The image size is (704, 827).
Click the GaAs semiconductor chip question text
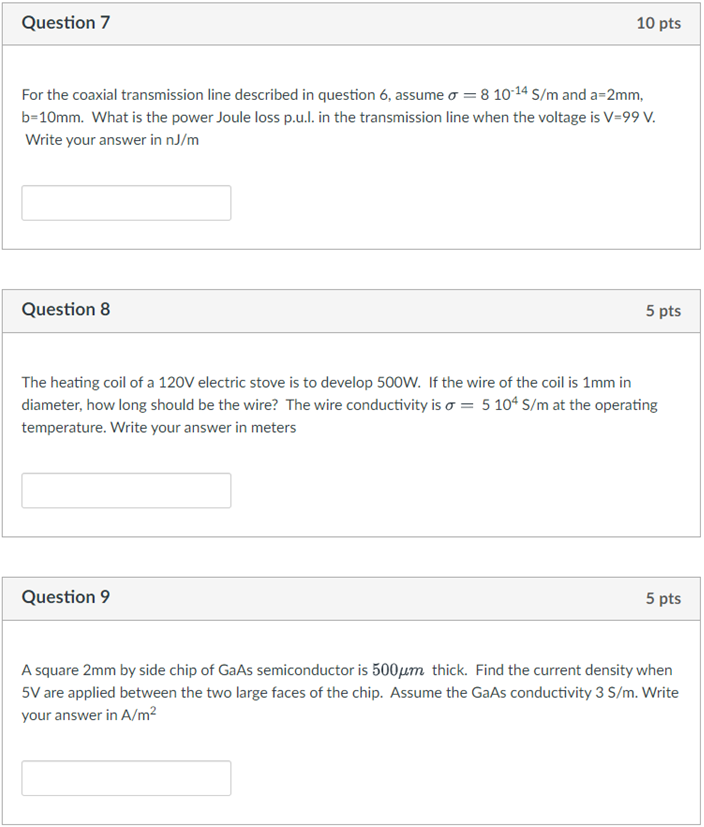click(350, 692)
